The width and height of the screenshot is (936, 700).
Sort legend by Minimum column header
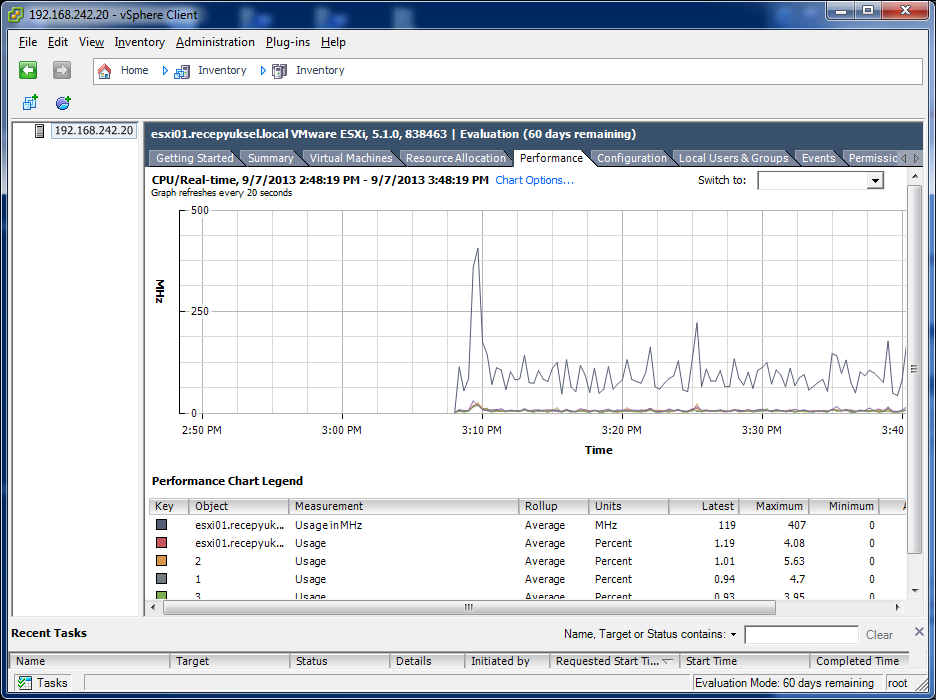[x=844, y=506]
